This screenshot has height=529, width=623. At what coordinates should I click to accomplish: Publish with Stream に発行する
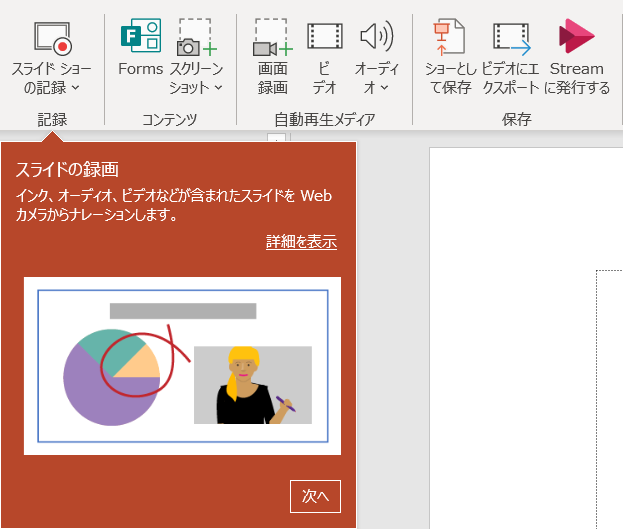tap(577, 56)
